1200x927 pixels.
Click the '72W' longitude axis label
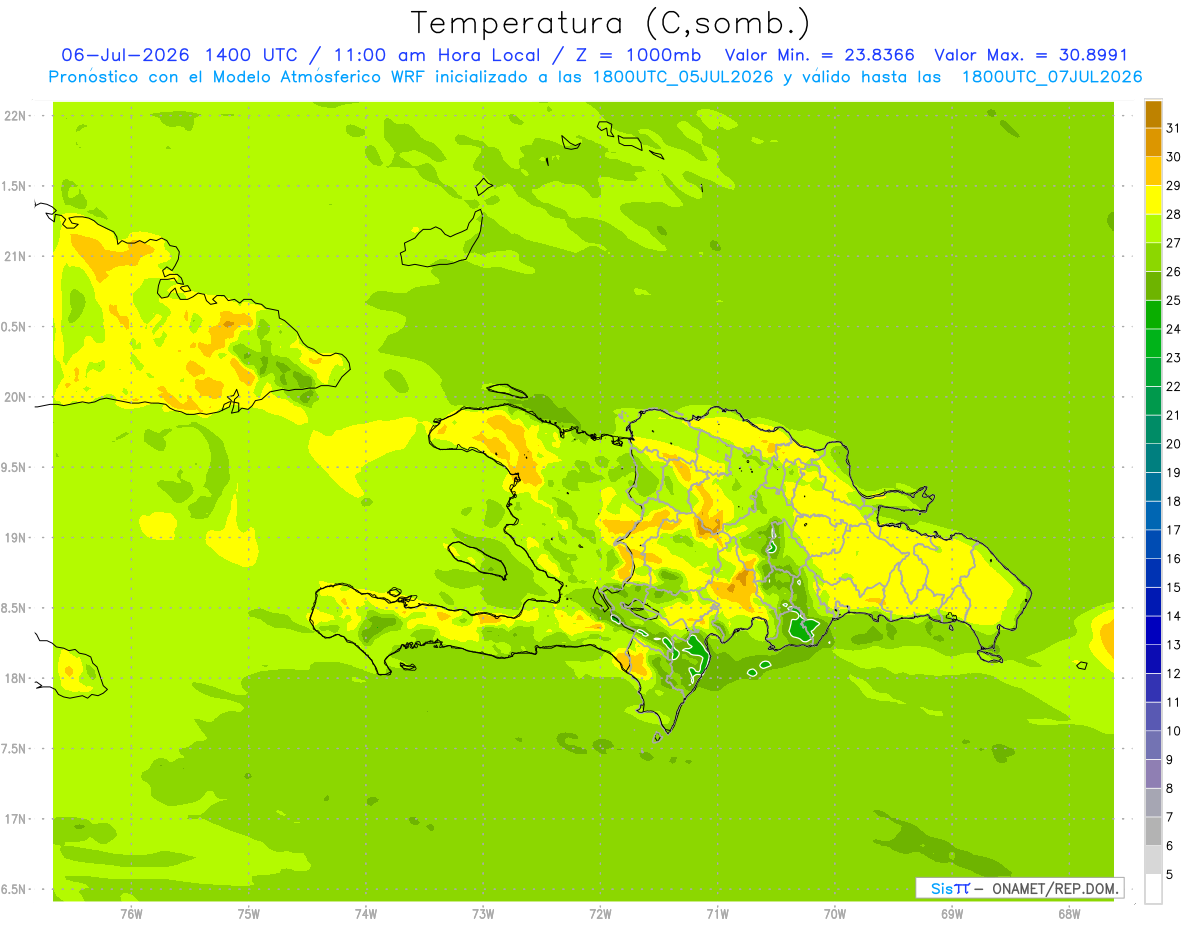[x=600, y=913]
